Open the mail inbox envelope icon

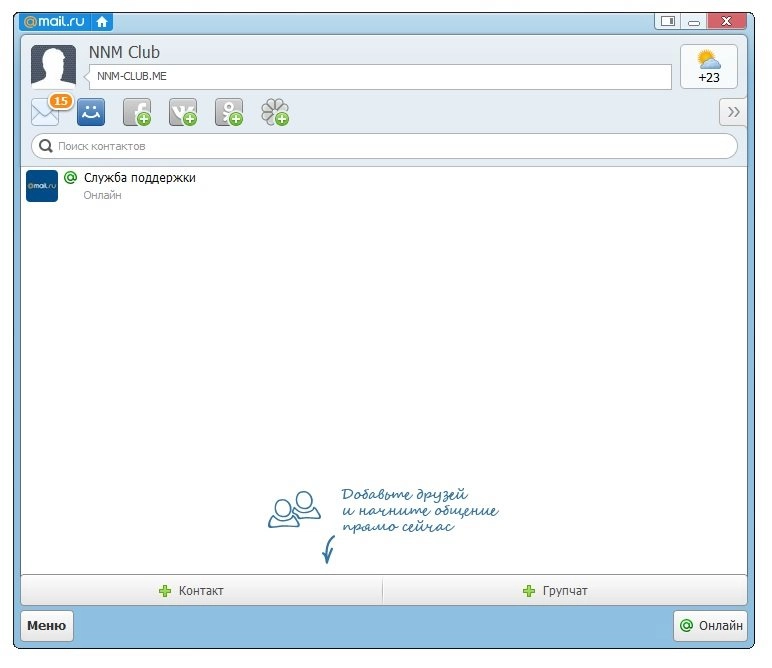point(44,113)
